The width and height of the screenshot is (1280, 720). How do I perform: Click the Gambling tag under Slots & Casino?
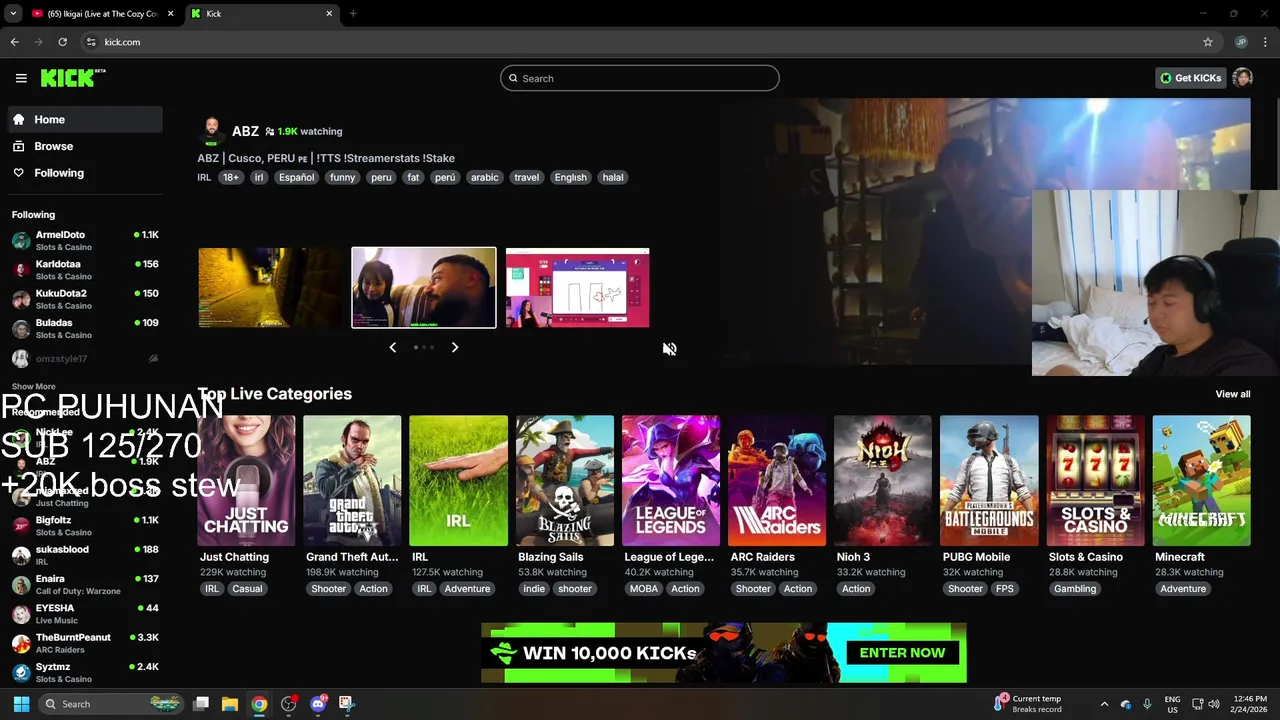pyautogui.click(x=1075, y=589)
